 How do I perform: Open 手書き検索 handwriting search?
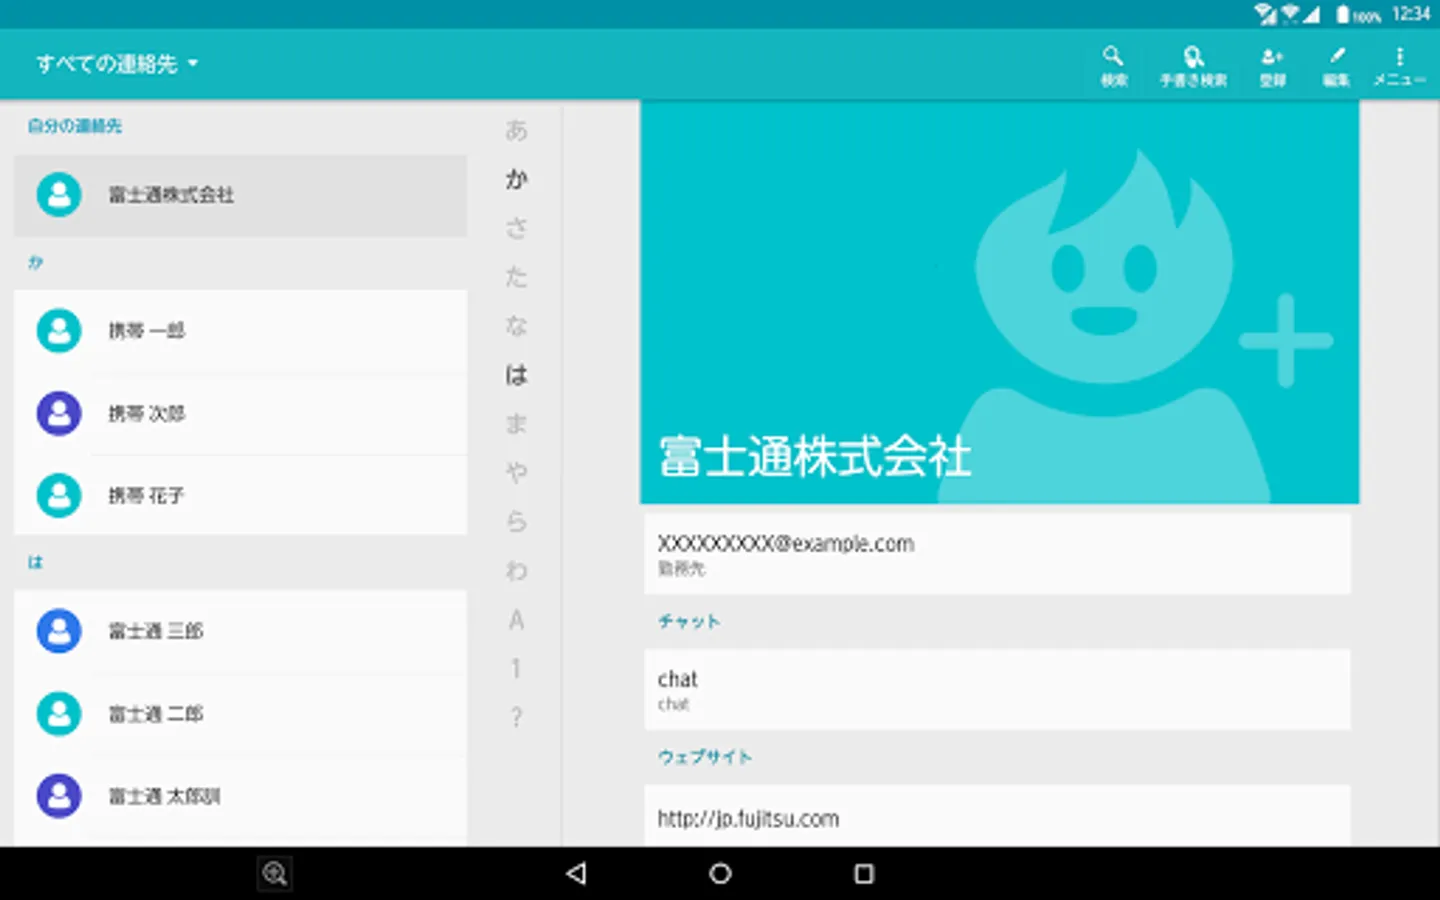click(1193, 65)
